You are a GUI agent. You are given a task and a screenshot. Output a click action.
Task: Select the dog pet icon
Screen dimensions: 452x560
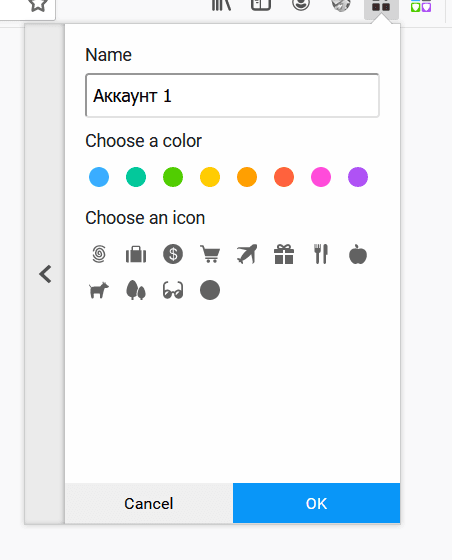(x=99, y=290)
